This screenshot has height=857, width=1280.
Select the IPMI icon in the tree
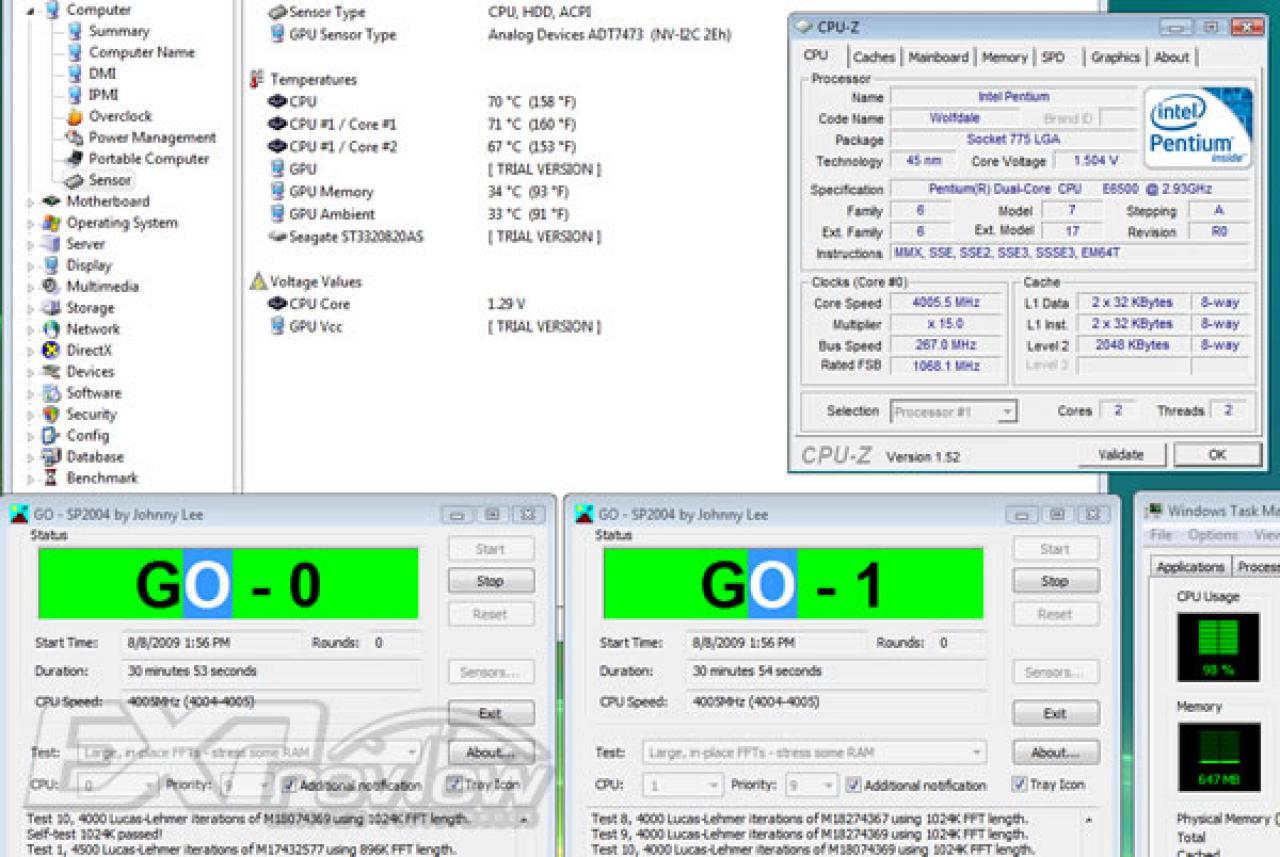pos(75,94)
